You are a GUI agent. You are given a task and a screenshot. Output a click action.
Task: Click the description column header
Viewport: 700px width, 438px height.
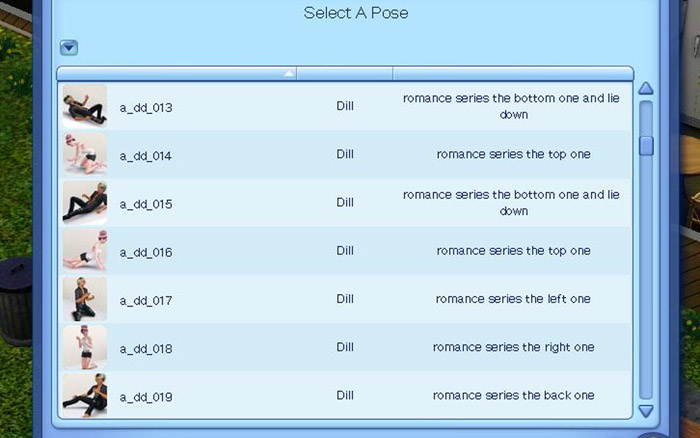coord(513,73)
